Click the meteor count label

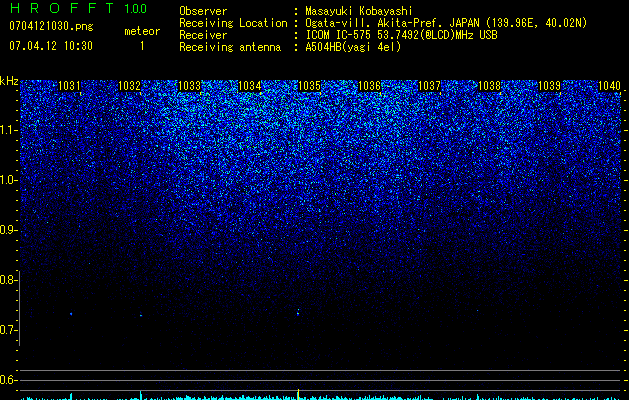coord(142,31)
